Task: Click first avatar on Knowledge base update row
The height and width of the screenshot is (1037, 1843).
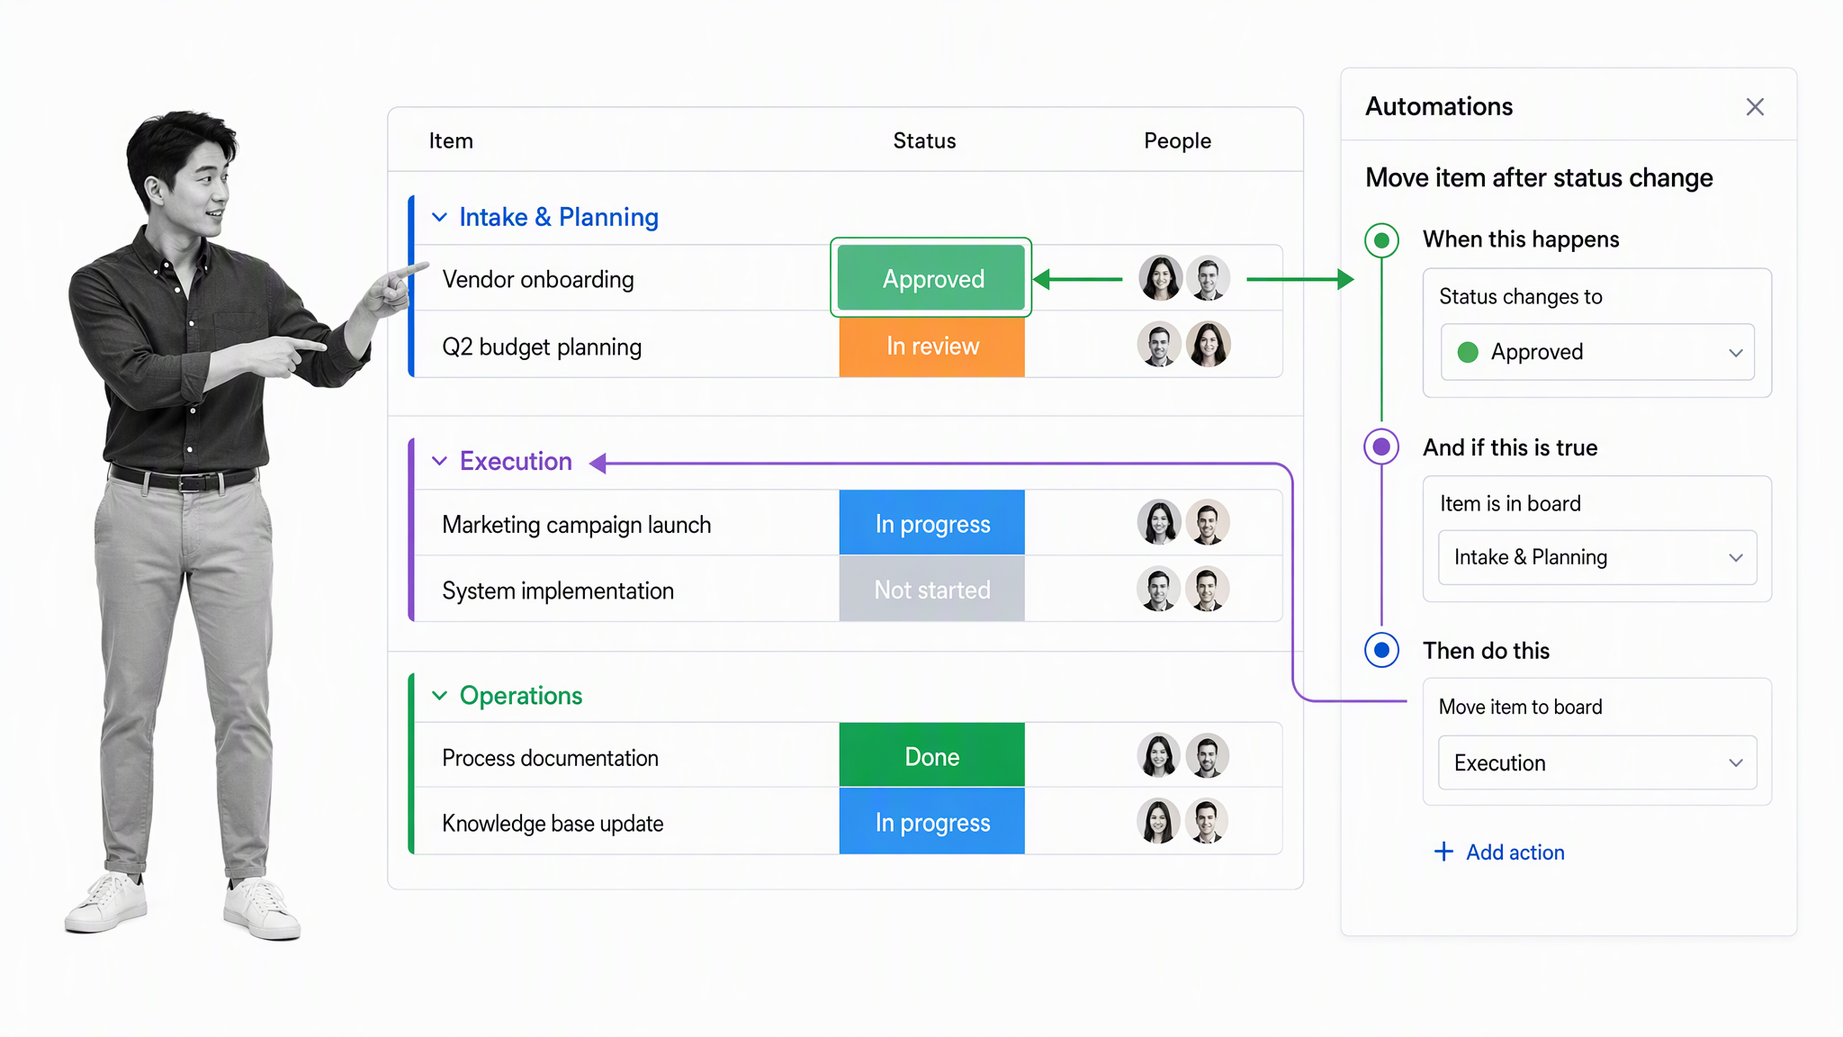Action: (1158, 822)
